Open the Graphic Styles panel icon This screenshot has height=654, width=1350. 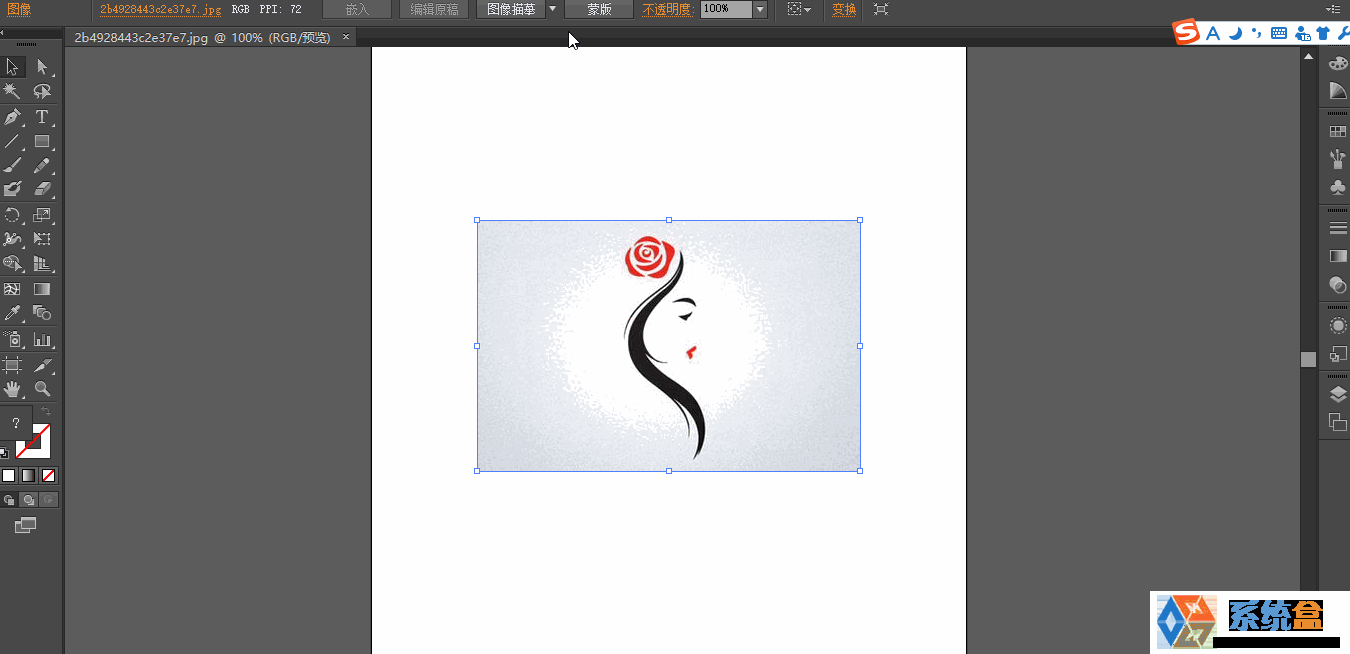[x=1338, y=353]
